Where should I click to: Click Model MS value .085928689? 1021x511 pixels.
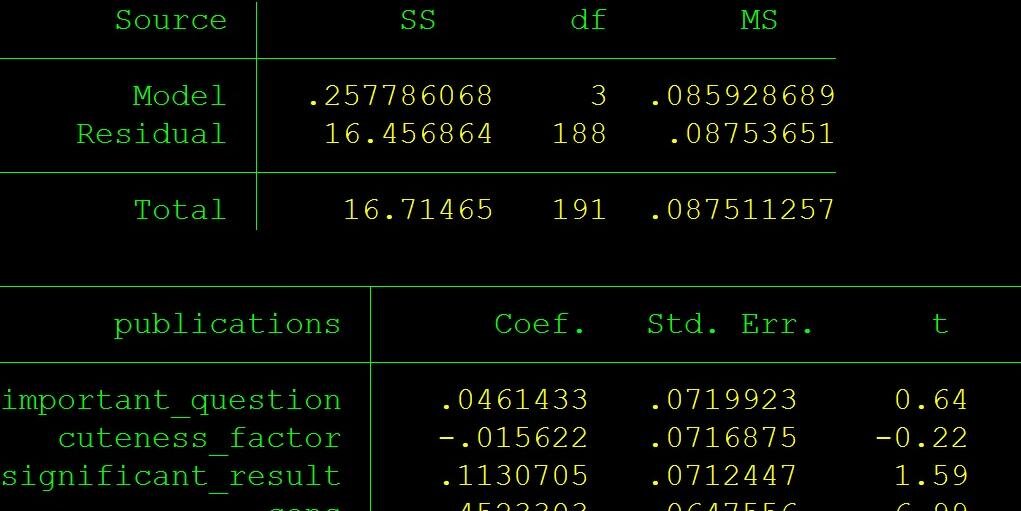742,96
